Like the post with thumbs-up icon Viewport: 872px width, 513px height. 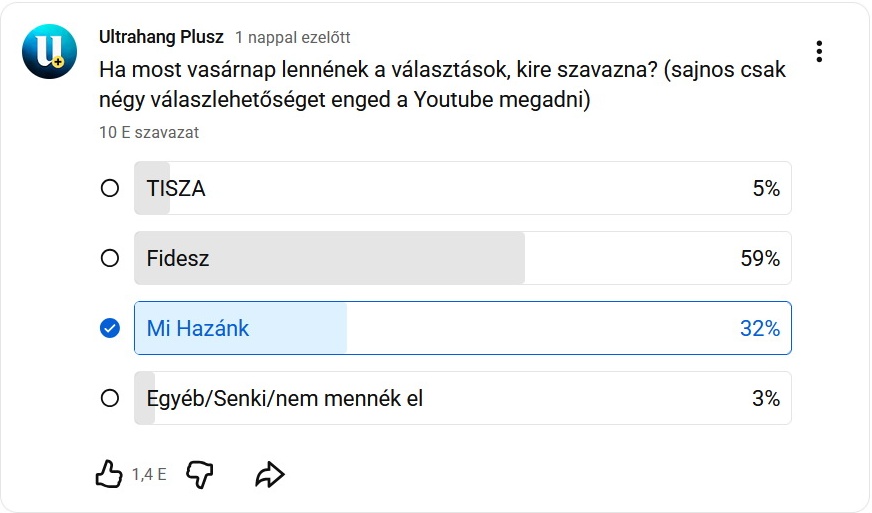point(108,474)
